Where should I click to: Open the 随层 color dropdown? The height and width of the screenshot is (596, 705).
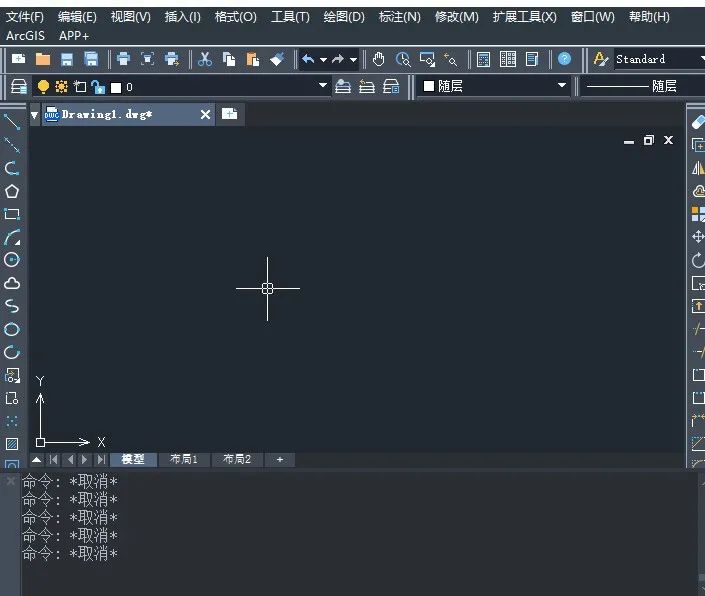[x=562, y=85]
